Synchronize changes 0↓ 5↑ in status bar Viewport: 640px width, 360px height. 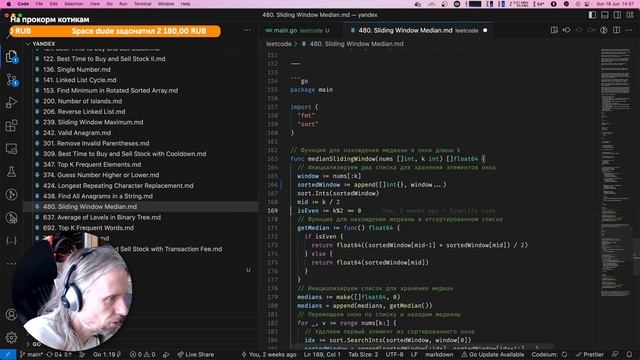tap(59, 354)
